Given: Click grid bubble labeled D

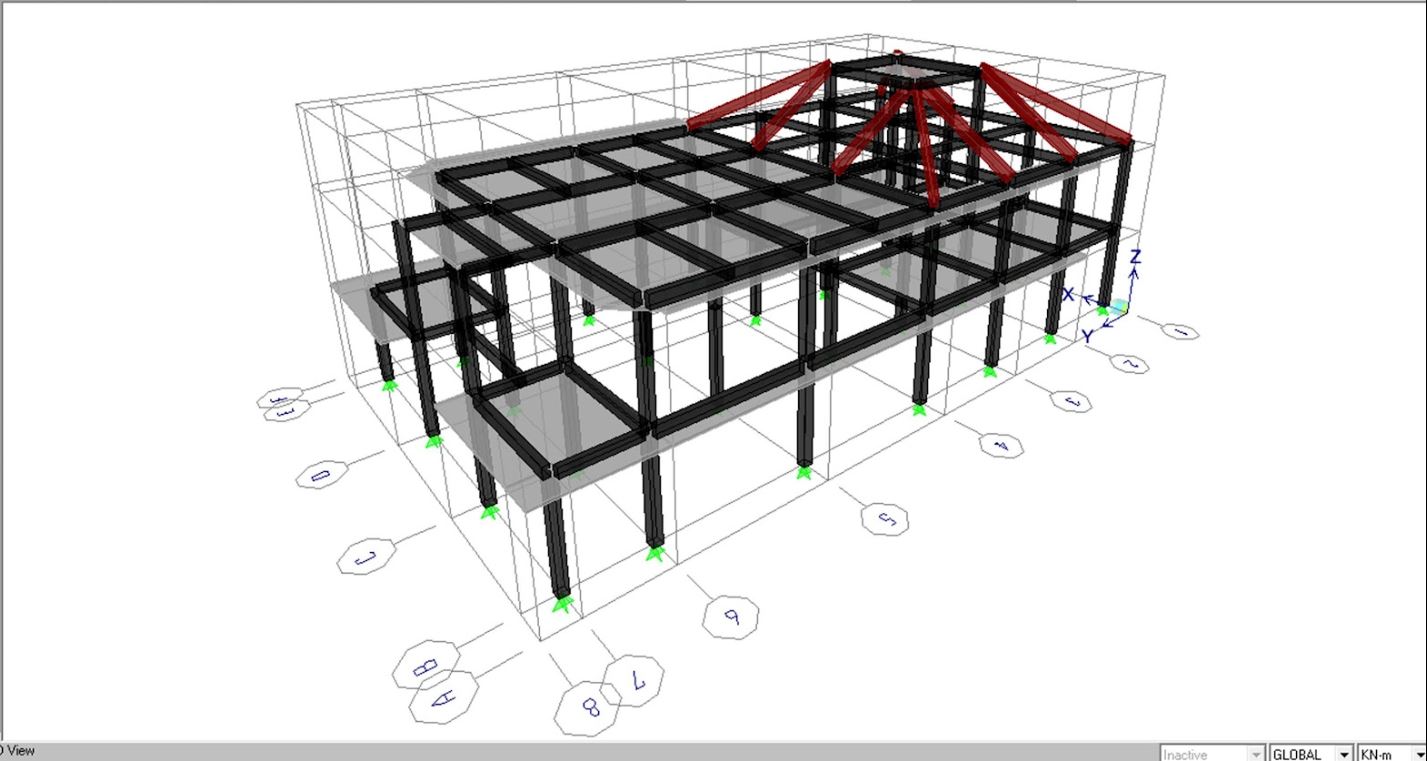Looking at the screenshot, I should (x=322, y=473).
